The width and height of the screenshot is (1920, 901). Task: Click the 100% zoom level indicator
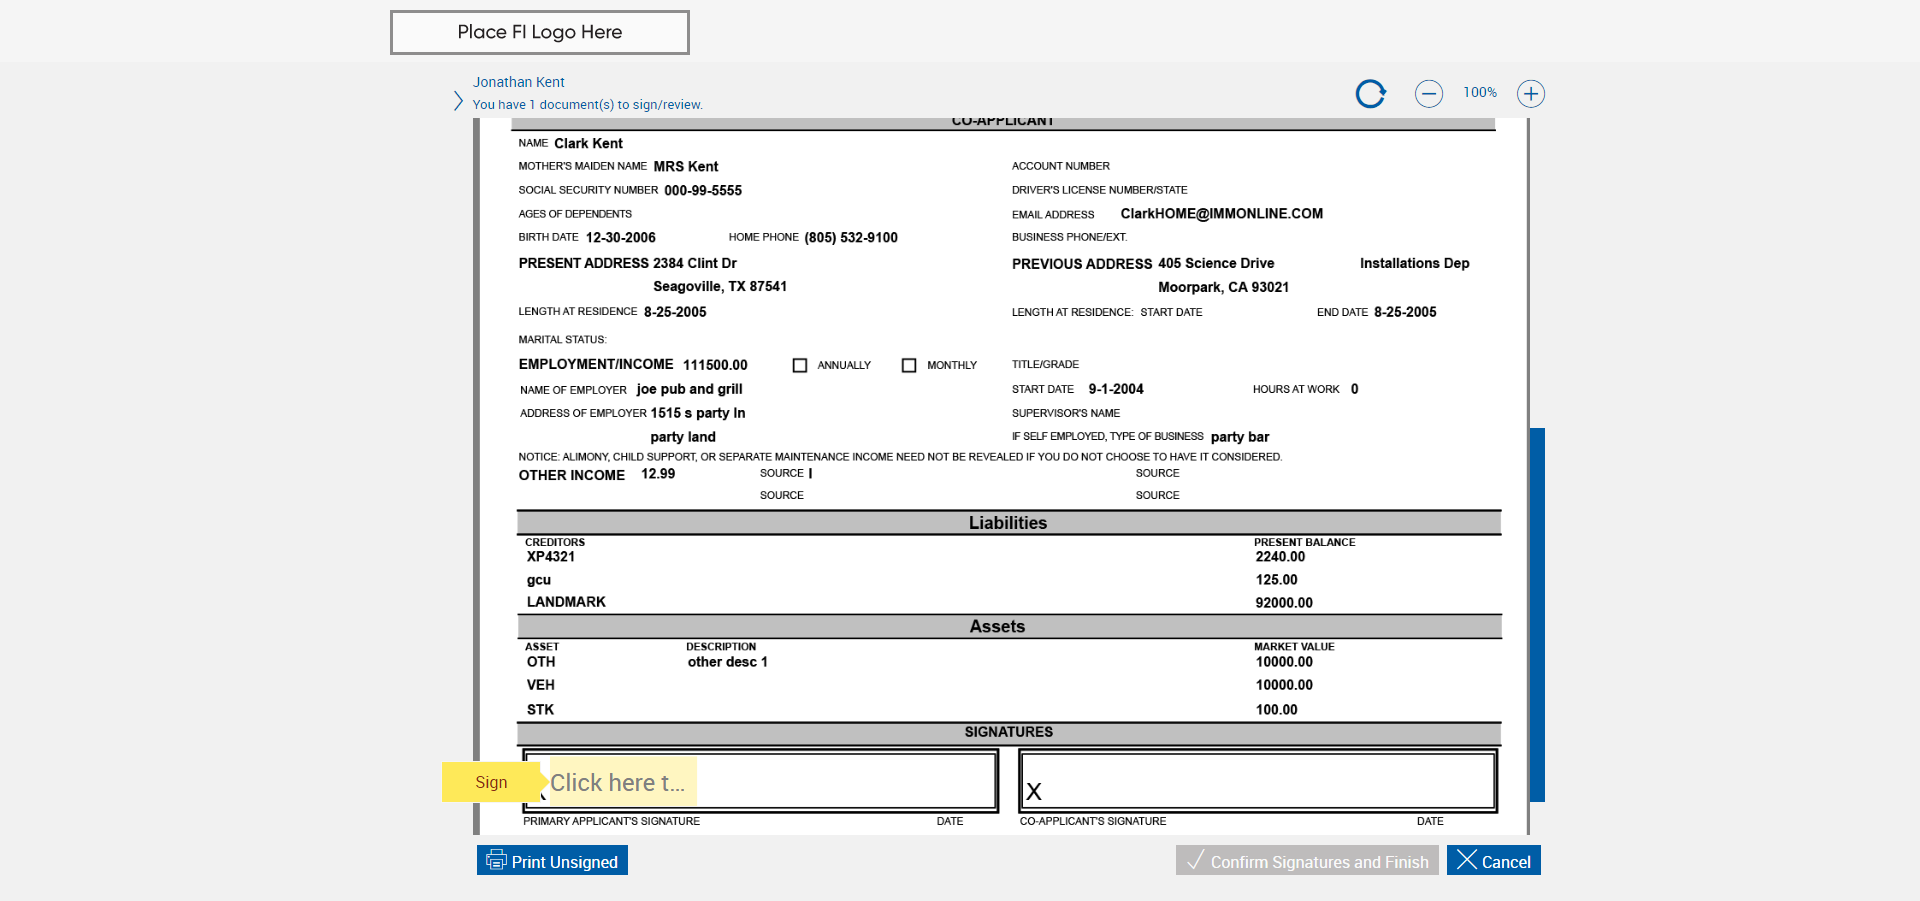(x=1479, y=93)
